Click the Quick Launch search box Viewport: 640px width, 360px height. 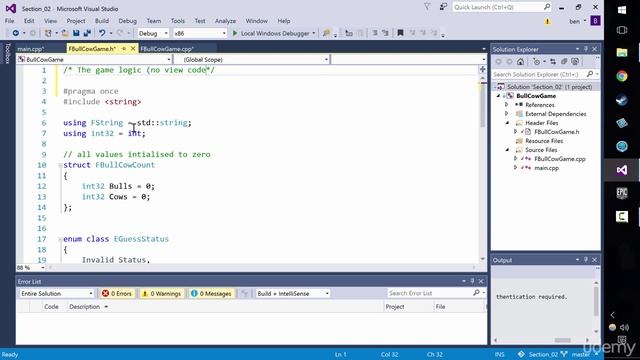[502, 7]
